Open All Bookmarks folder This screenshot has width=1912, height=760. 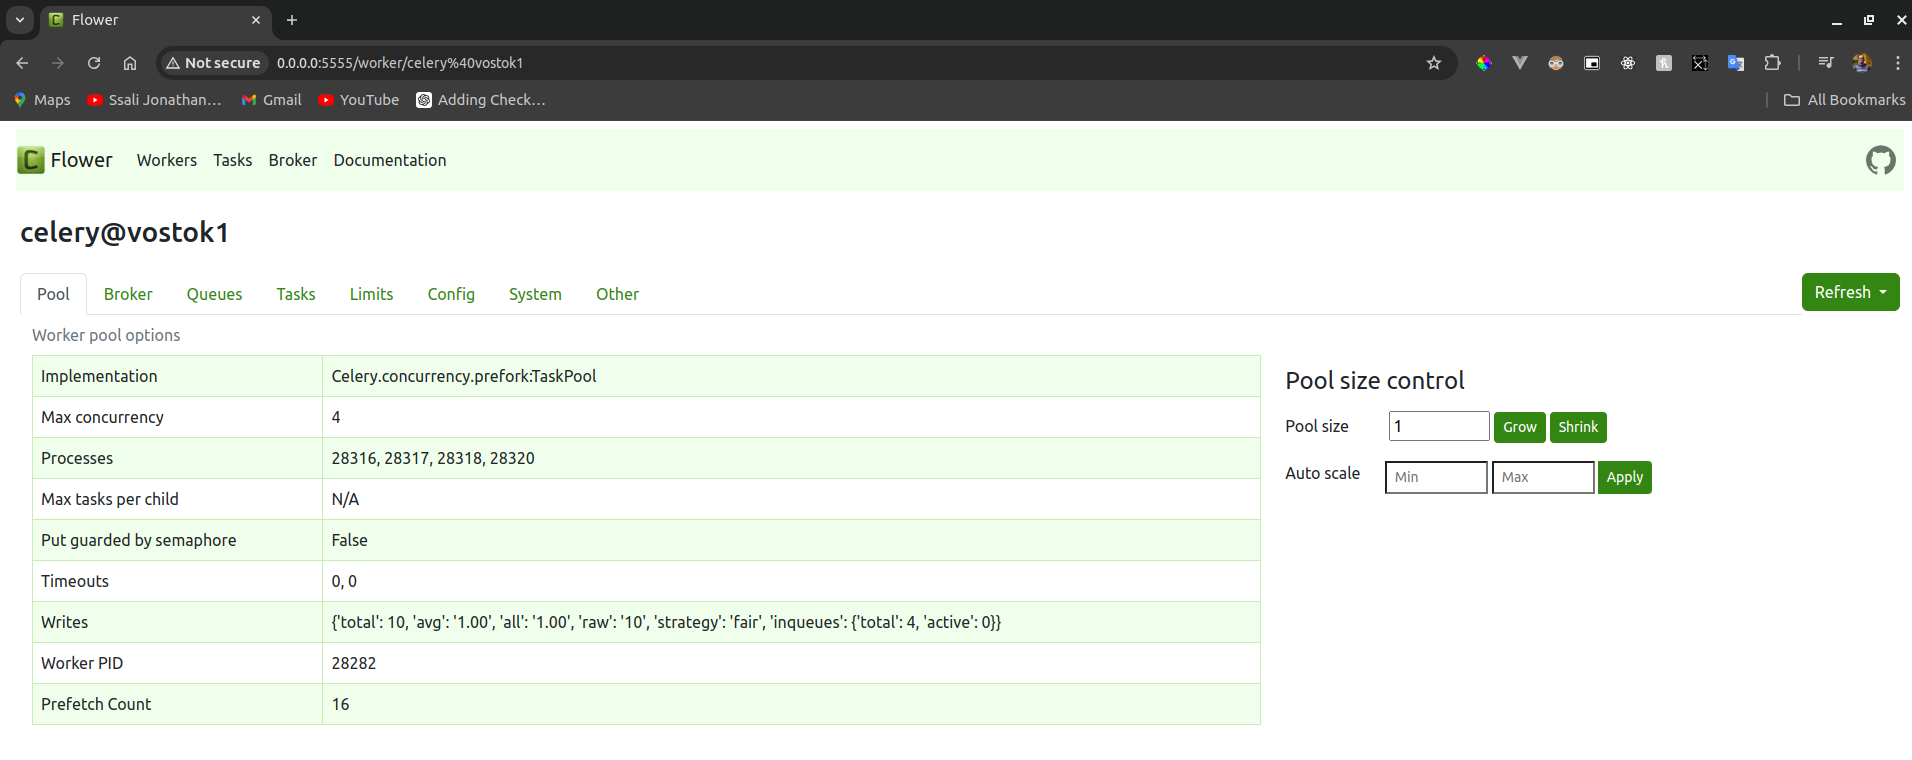1844,100
